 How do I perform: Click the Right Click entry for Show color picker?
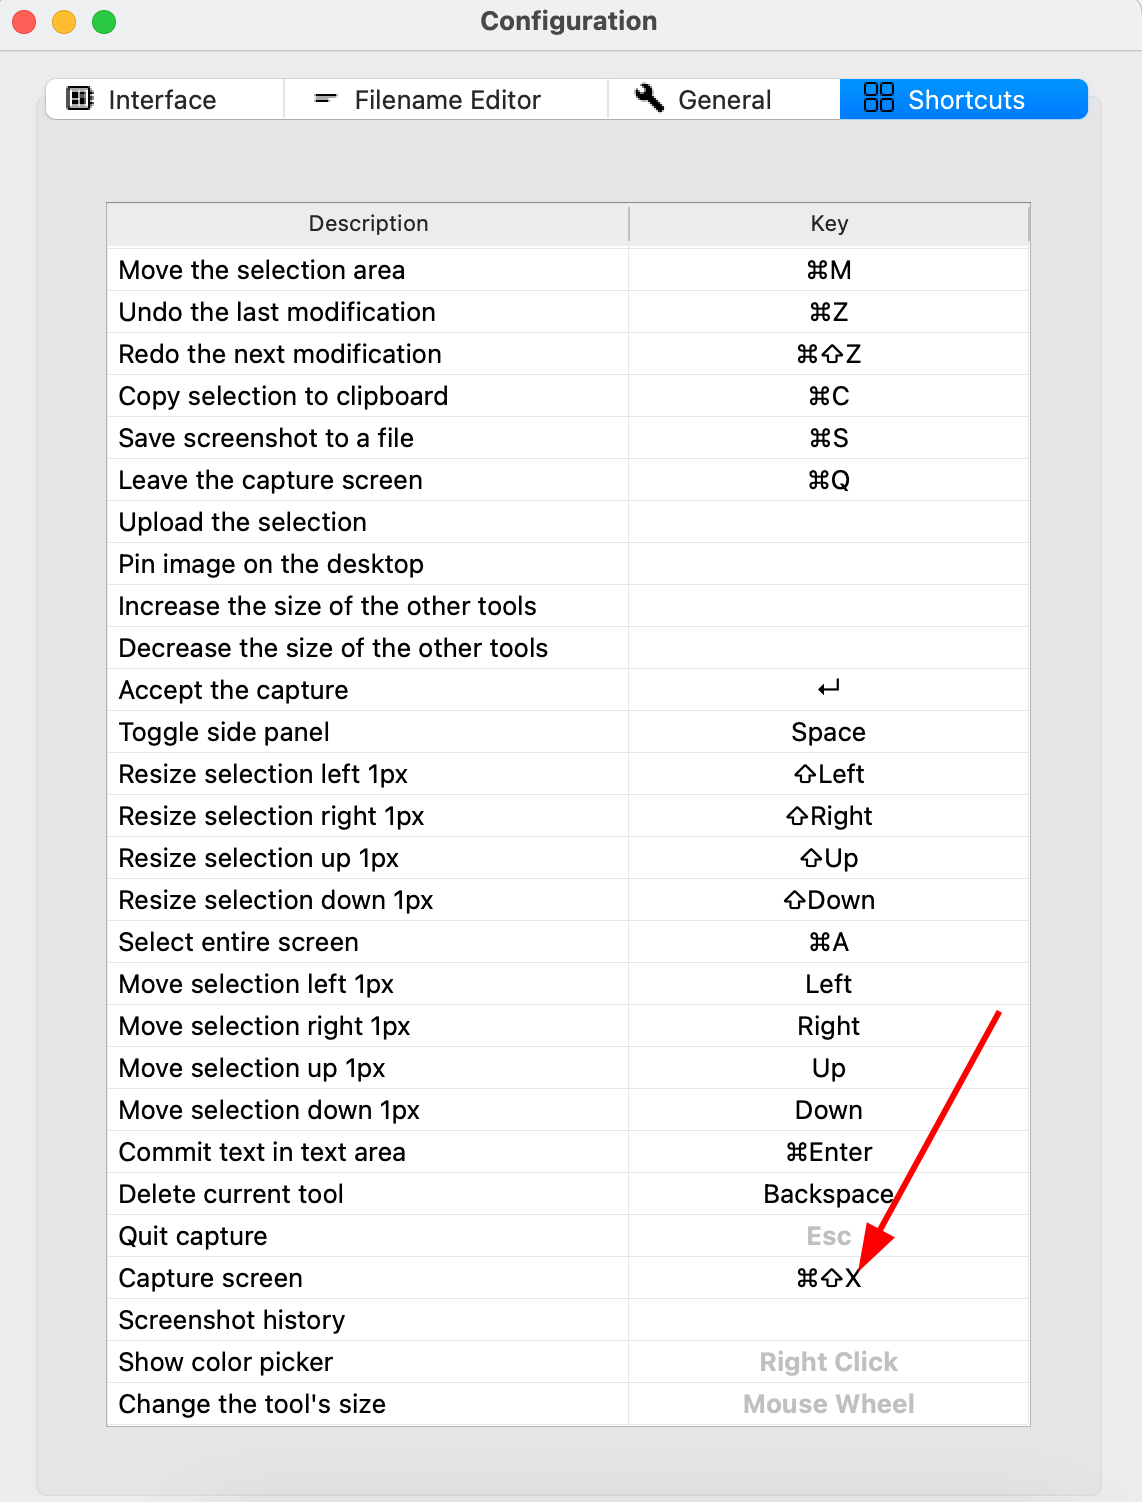(828, 1361)
